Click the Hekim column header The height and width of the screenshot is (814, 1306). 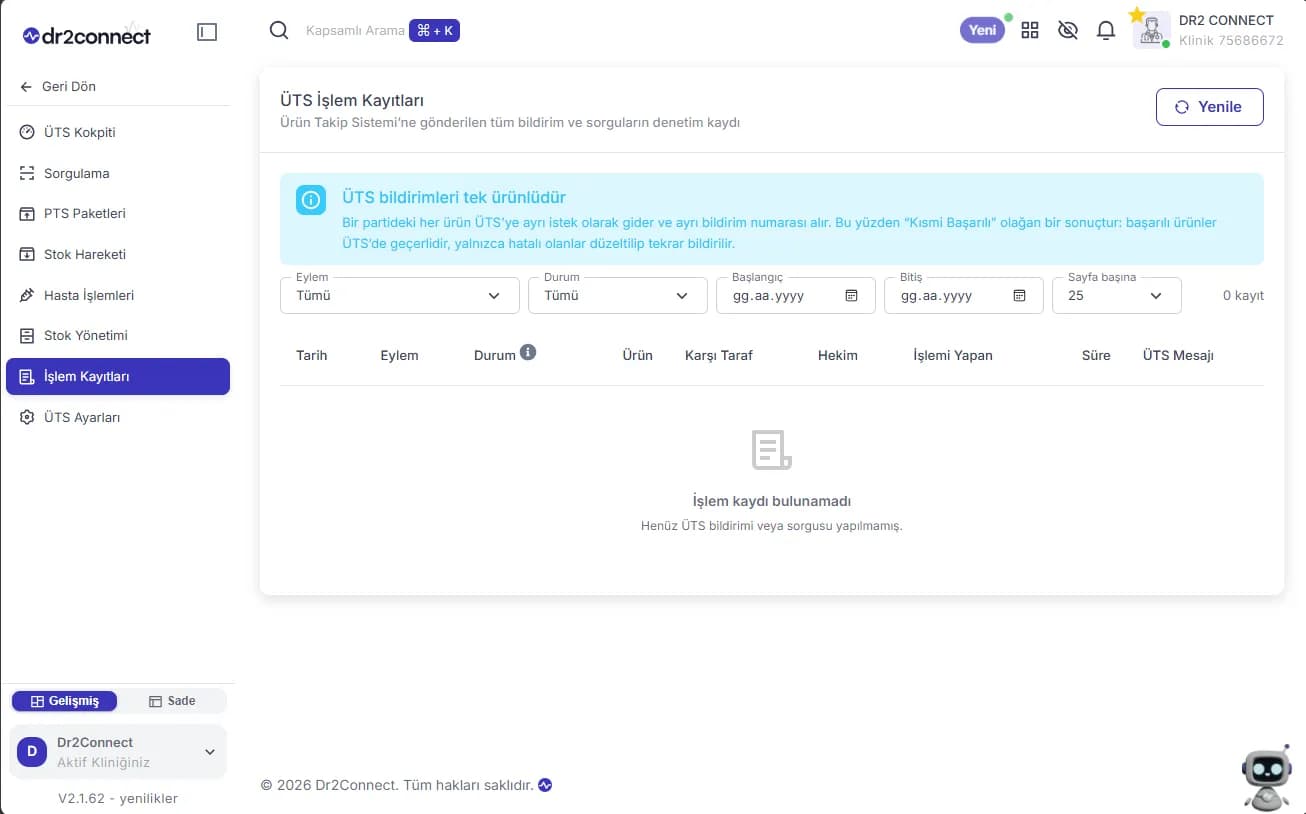(x=838, y=355)
